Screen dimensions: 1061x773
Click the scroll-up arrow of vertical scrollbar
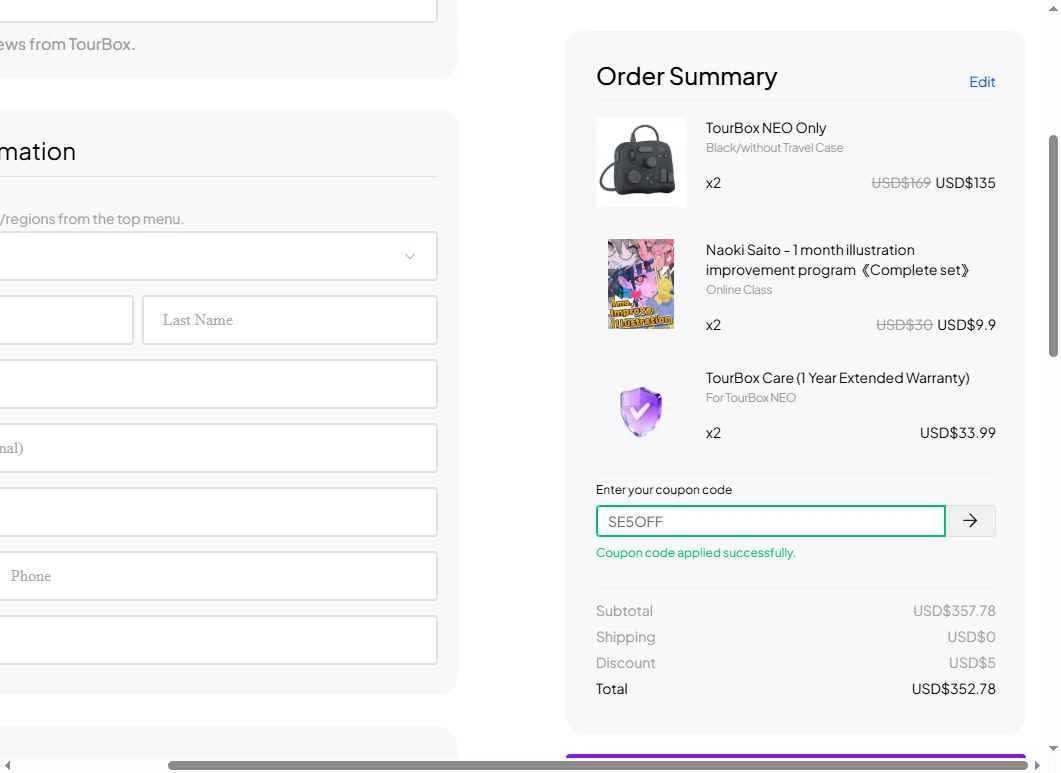[1054, 8]
